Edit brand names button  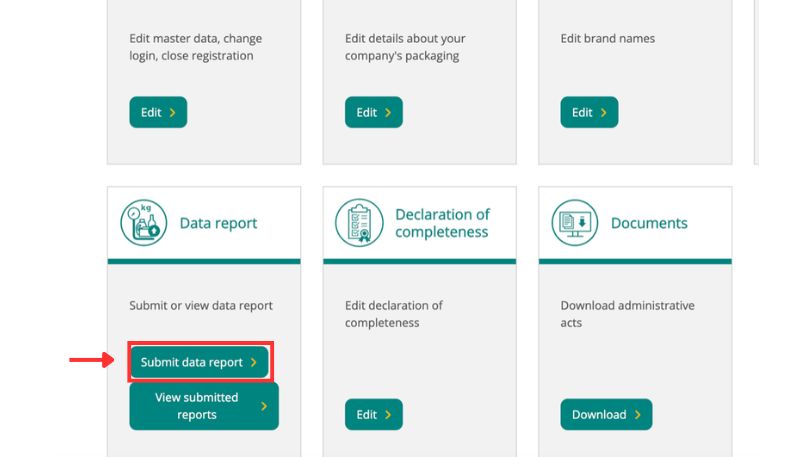tap(589, 113)
